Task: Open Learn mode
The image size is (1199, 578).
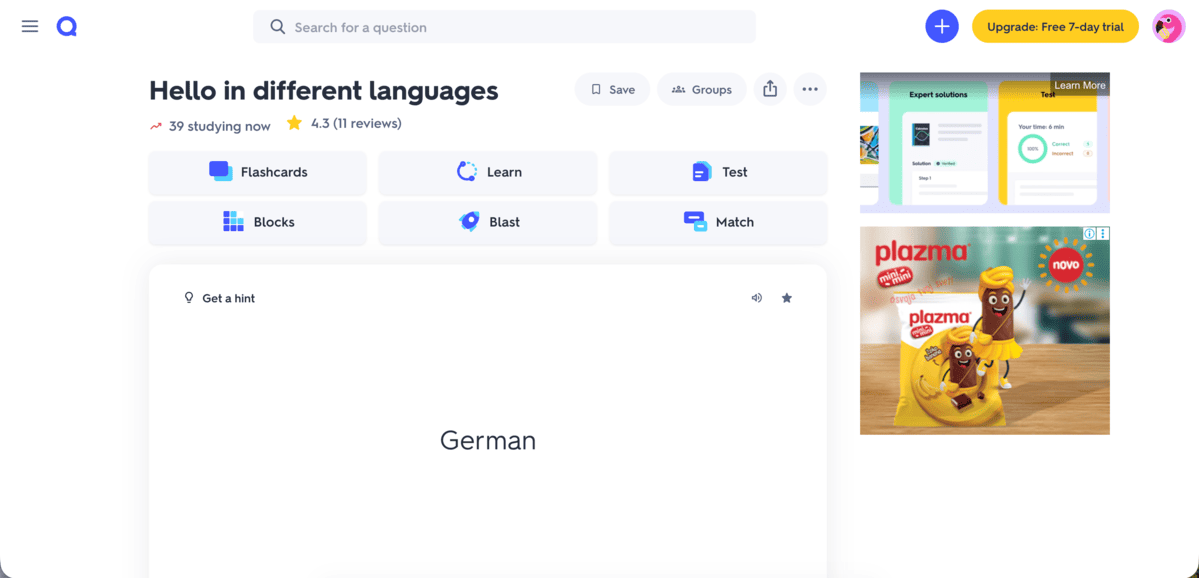Action: [x=487, y=172]
